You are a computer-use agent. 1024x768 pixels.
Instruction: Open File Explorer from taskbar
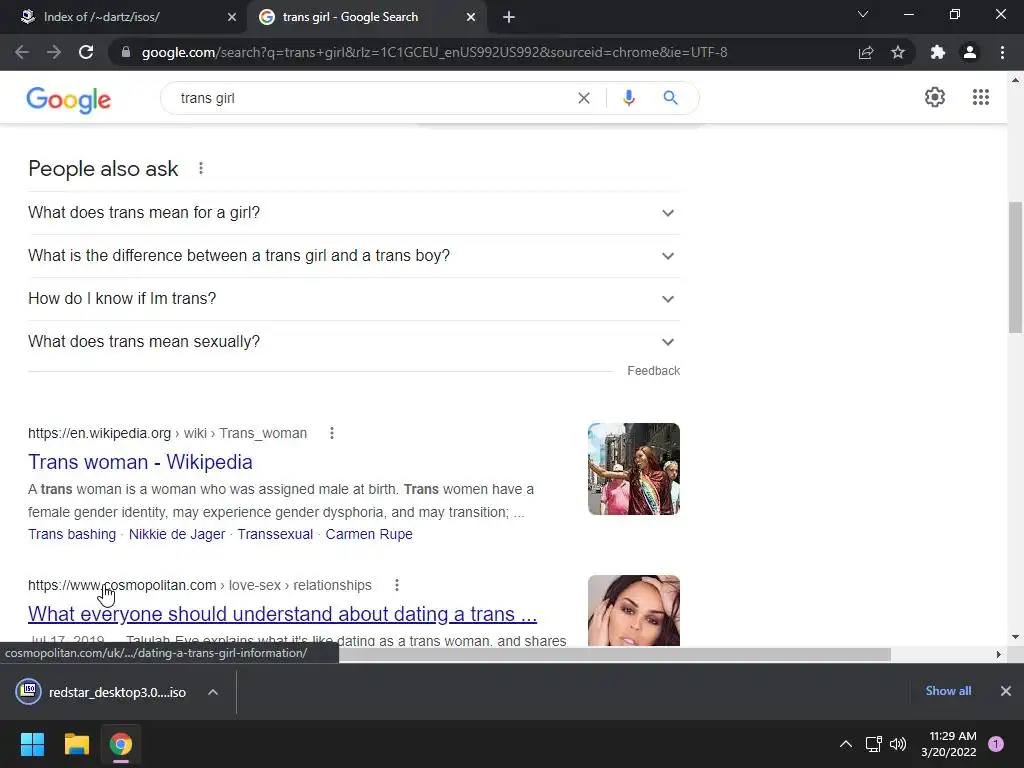76,744
